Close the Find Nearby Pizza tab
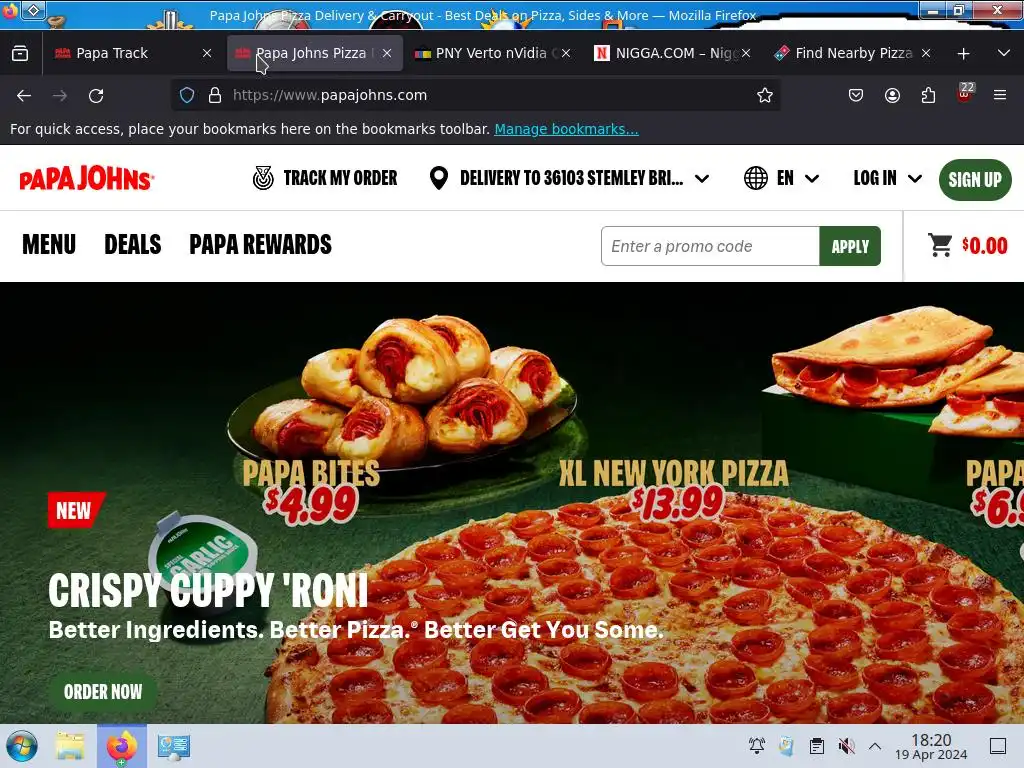 click(926, 53)
